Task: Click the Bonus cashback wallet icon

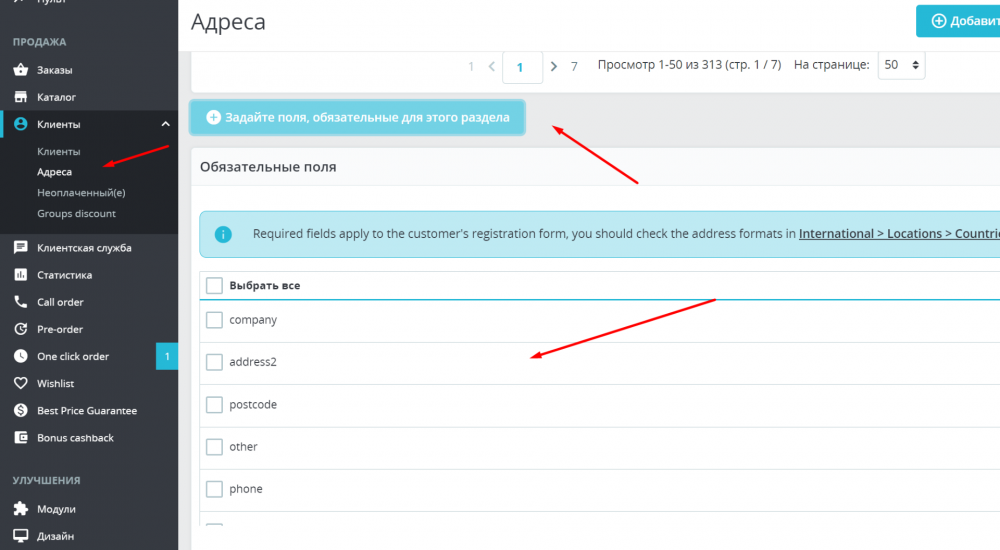Action: (20, 438)
